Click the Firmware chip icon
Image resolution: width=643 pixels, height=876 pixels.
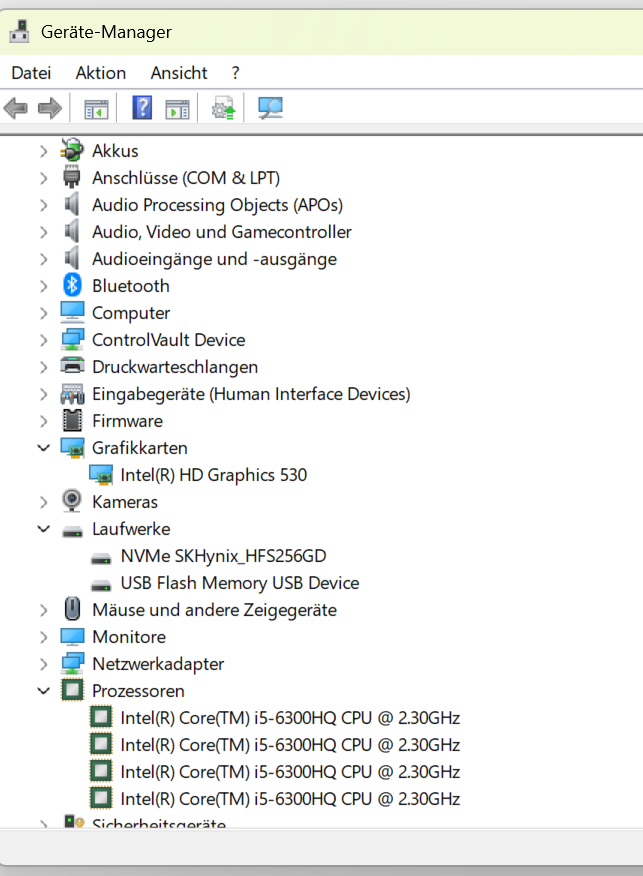72,421
